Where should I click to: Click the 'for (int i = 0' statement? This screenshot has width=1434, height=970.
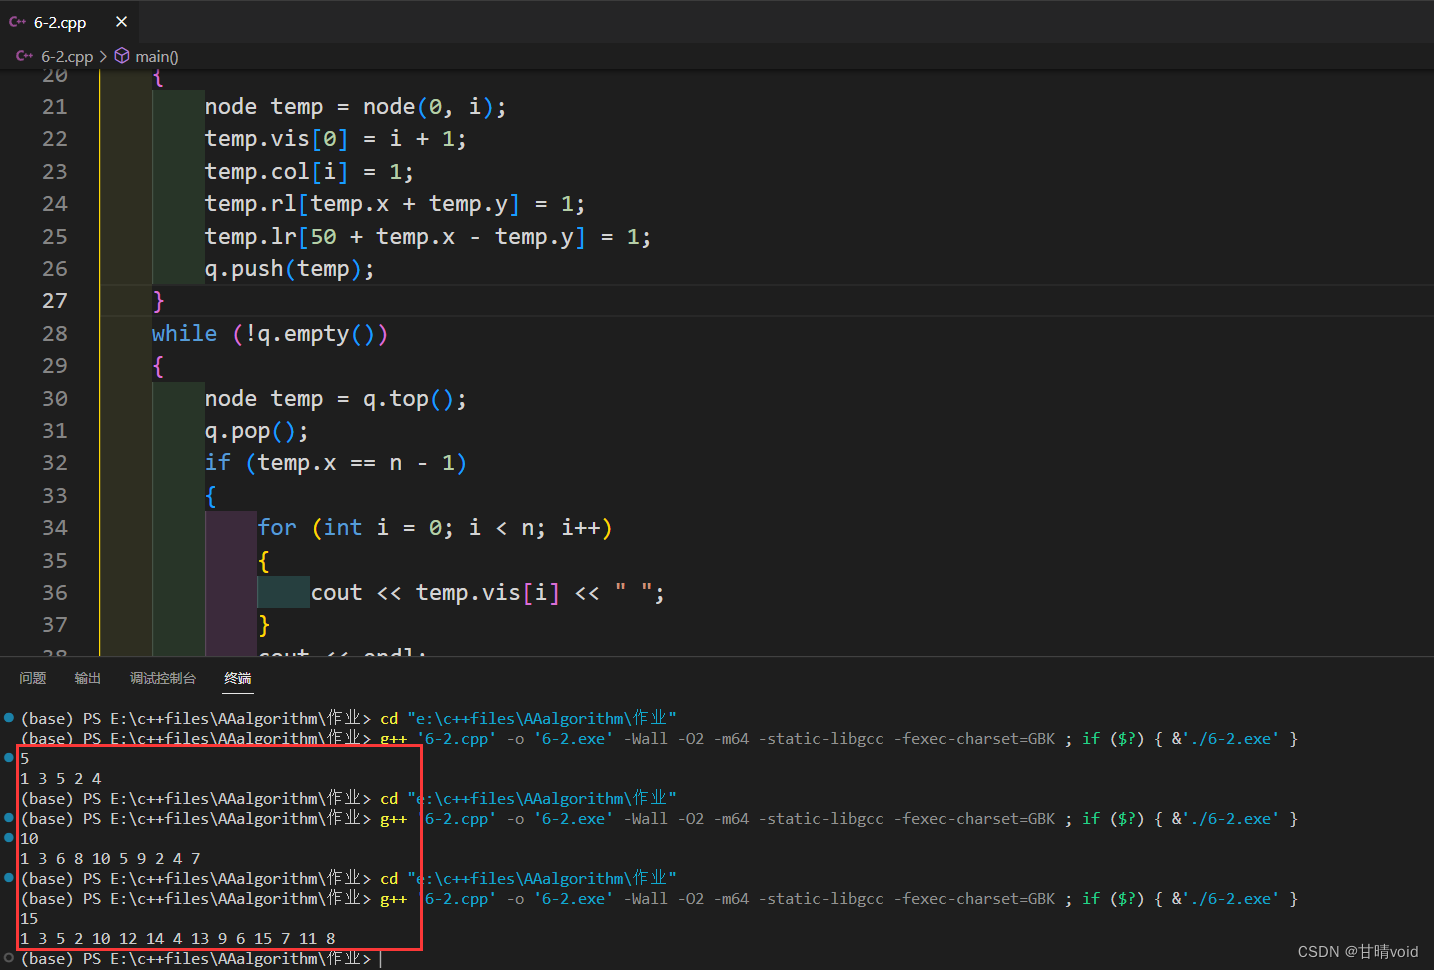click(x=435, y=528)
